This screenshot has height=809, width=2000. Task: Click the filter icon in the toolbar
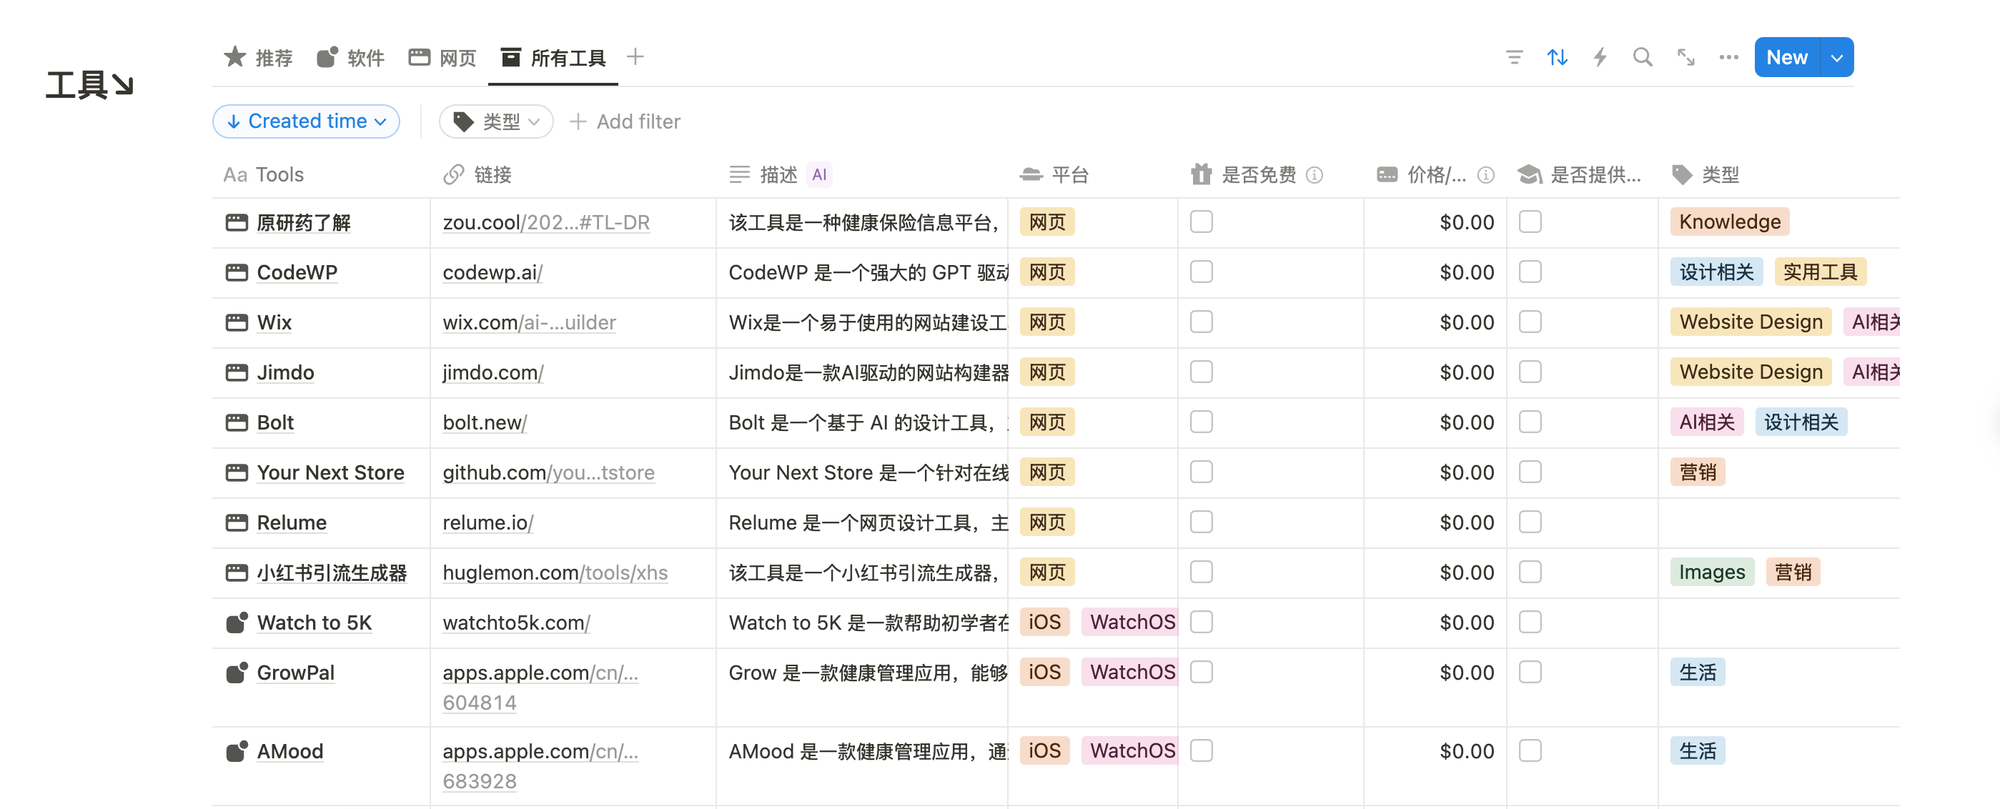[1514, 58]
